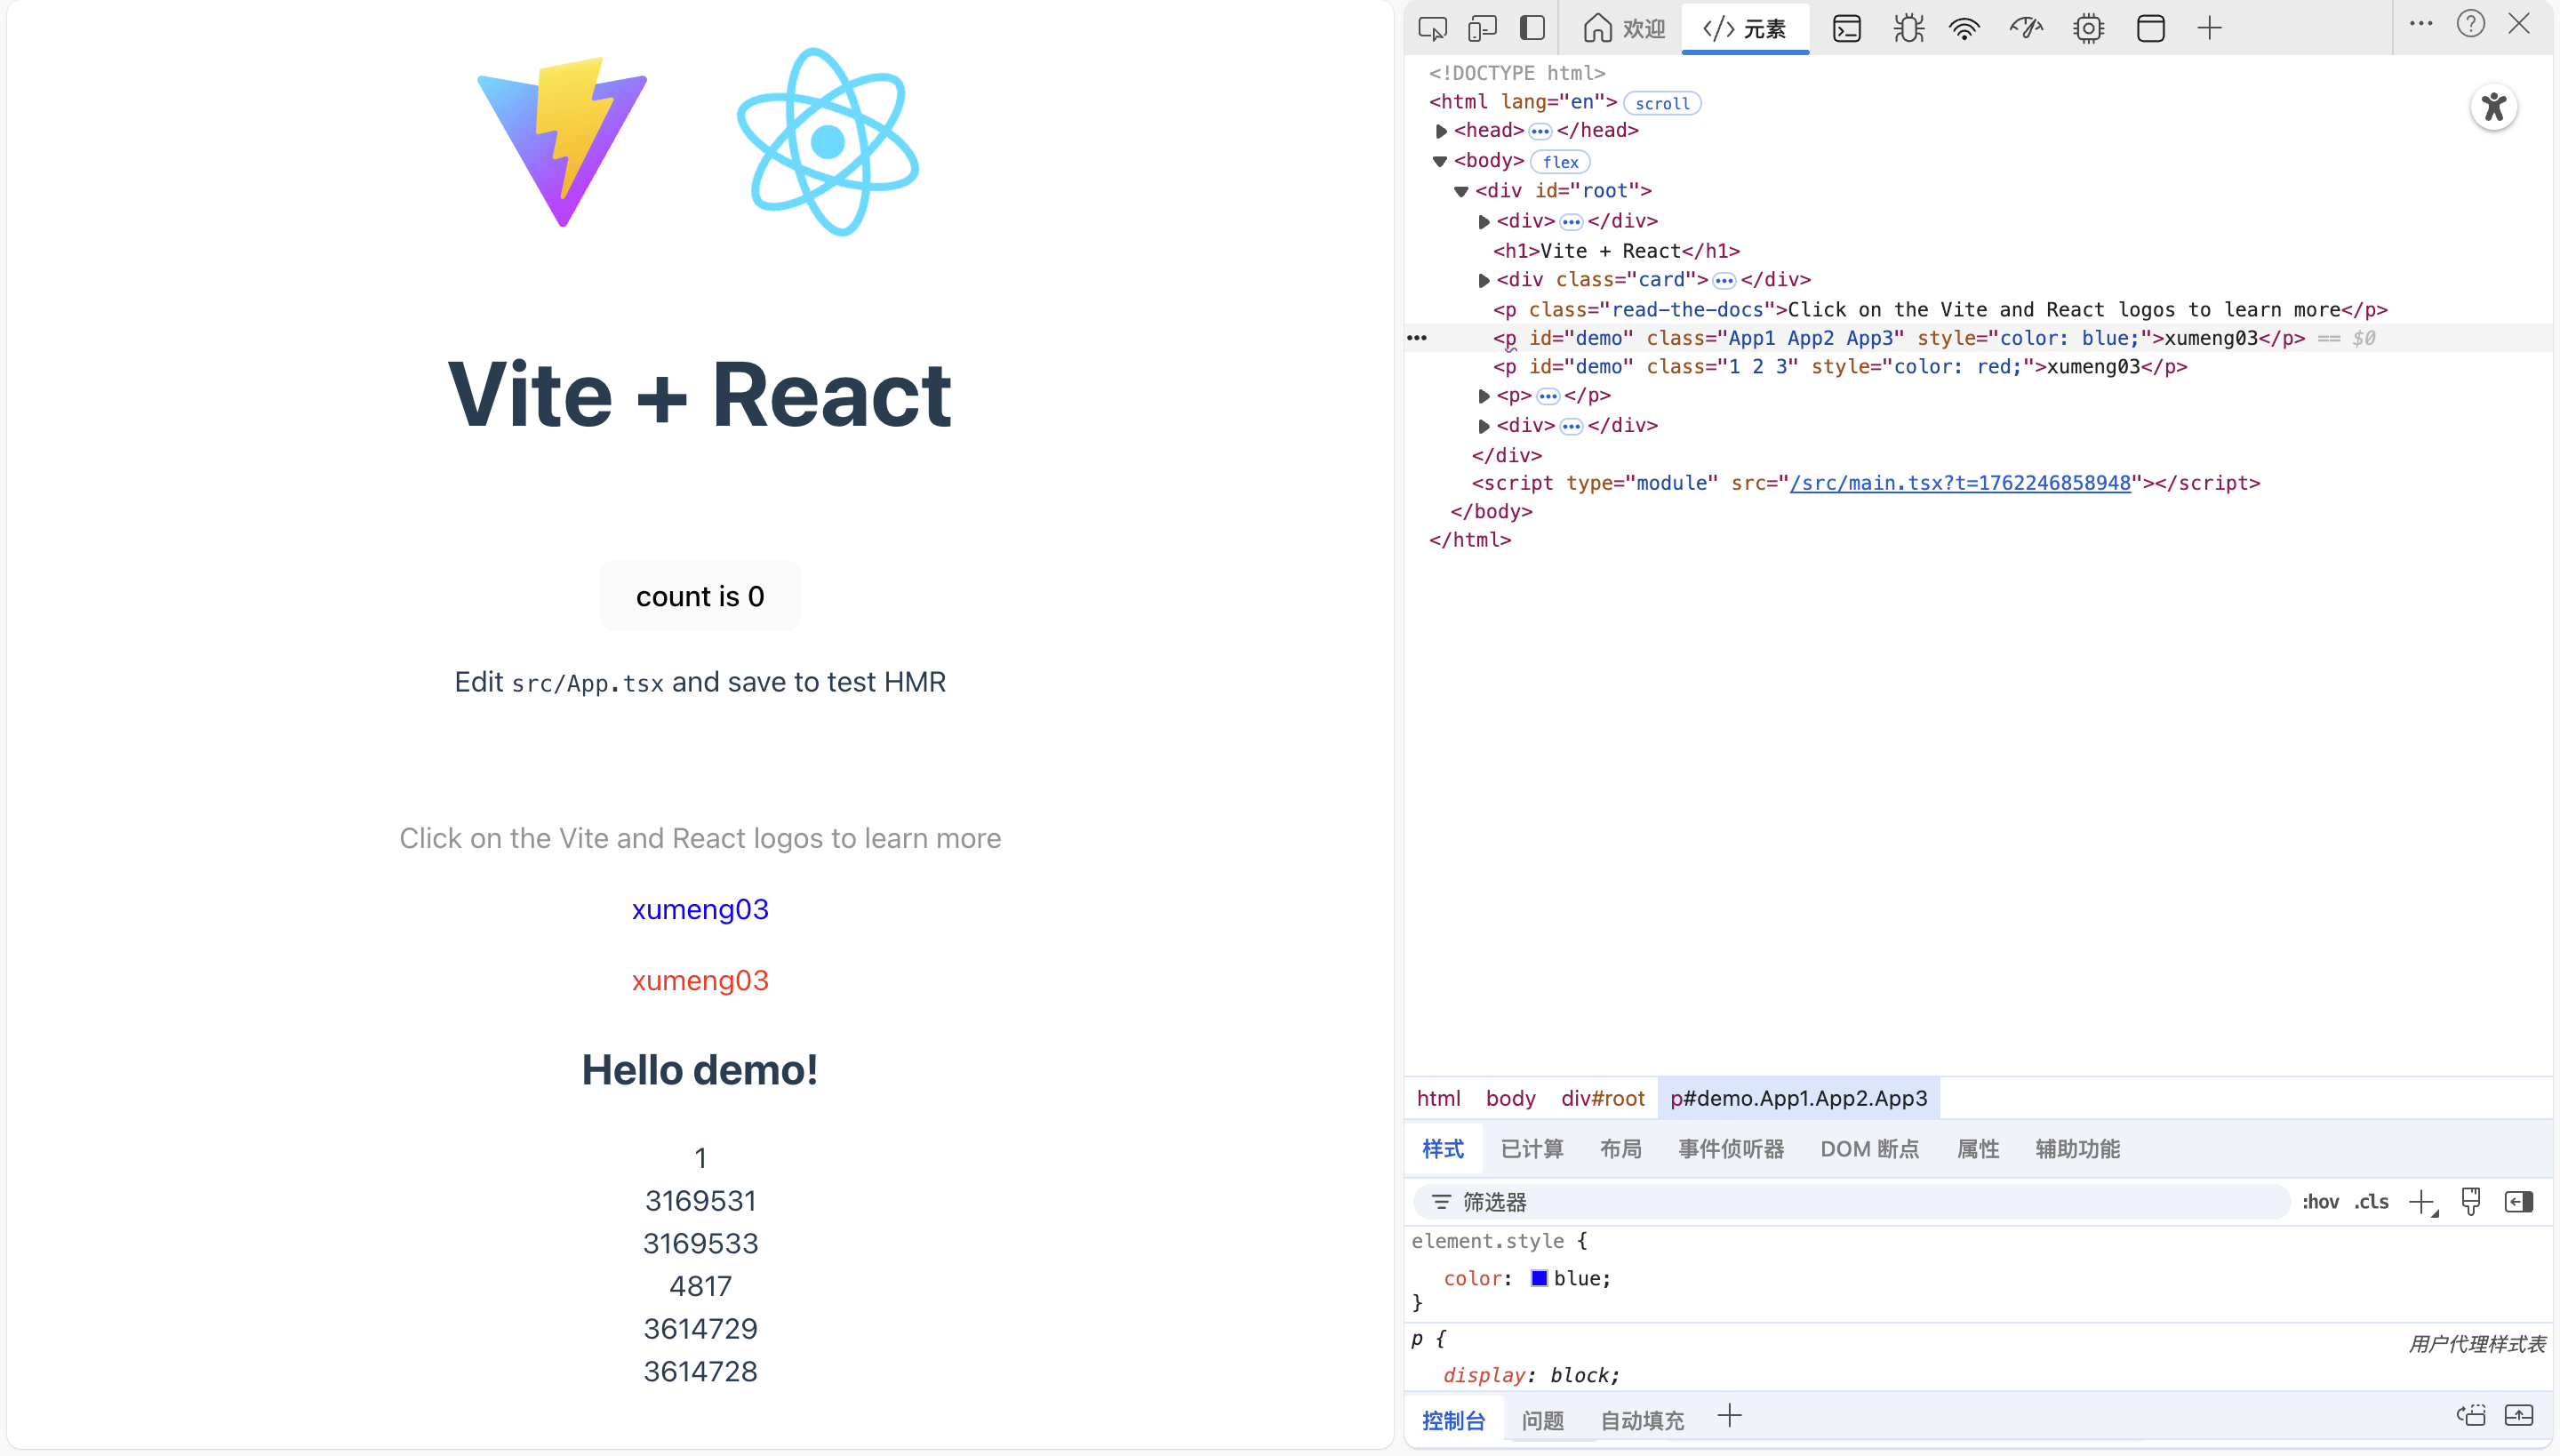Activate the inspect element picker icon
The width and height of the screenshot is (2560, 1456).
pos(1432,28)
